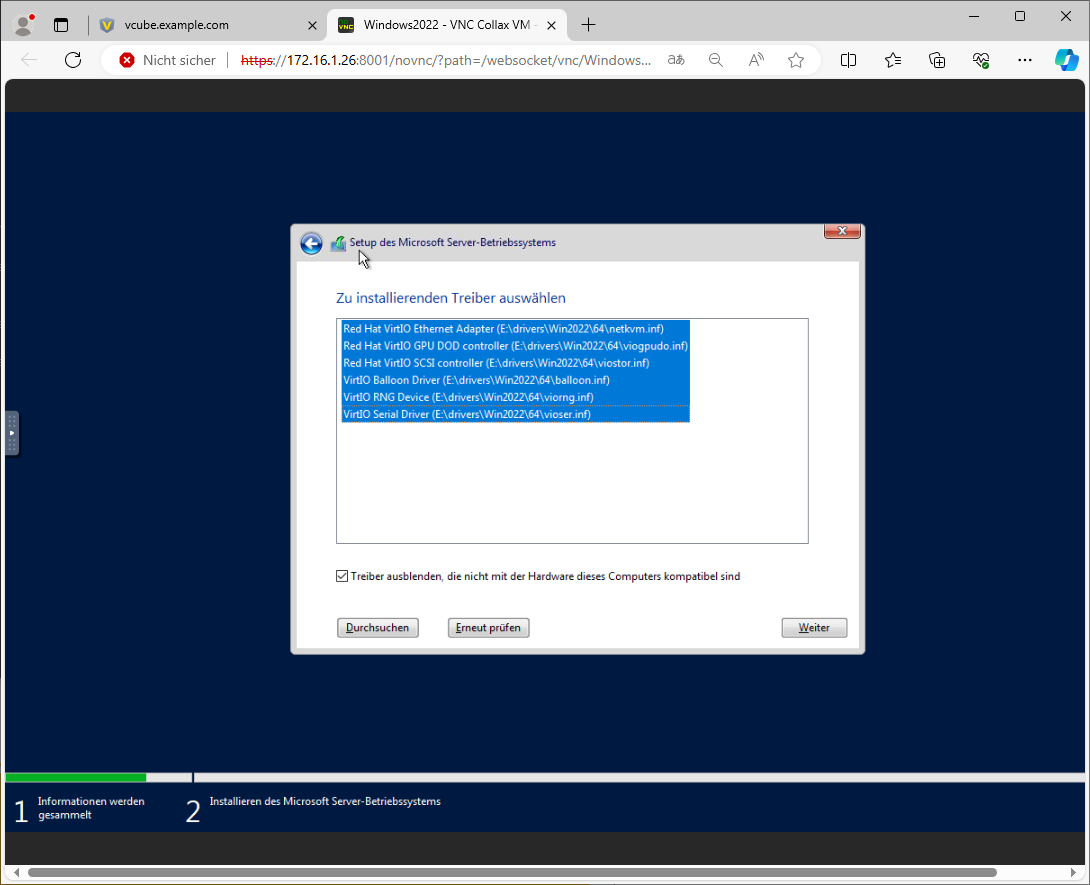Open a new browser tab
The image size is (1090, 885).
588,25
